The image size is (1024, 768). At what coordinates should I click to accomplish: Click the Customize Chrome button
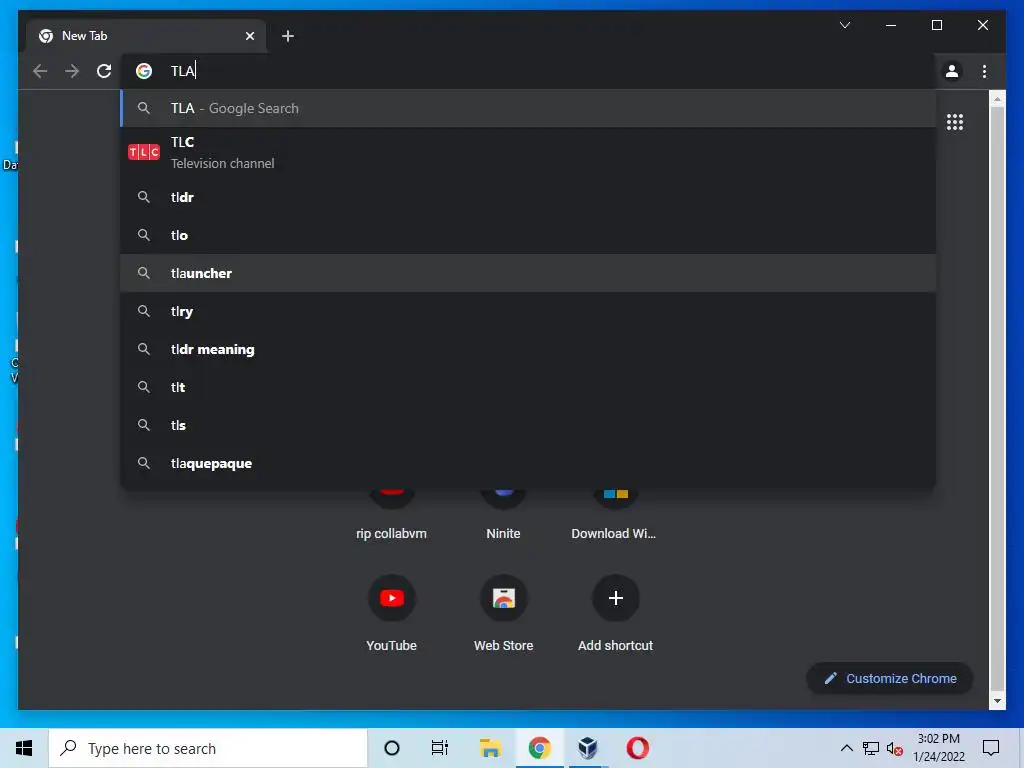coord(890,679)
